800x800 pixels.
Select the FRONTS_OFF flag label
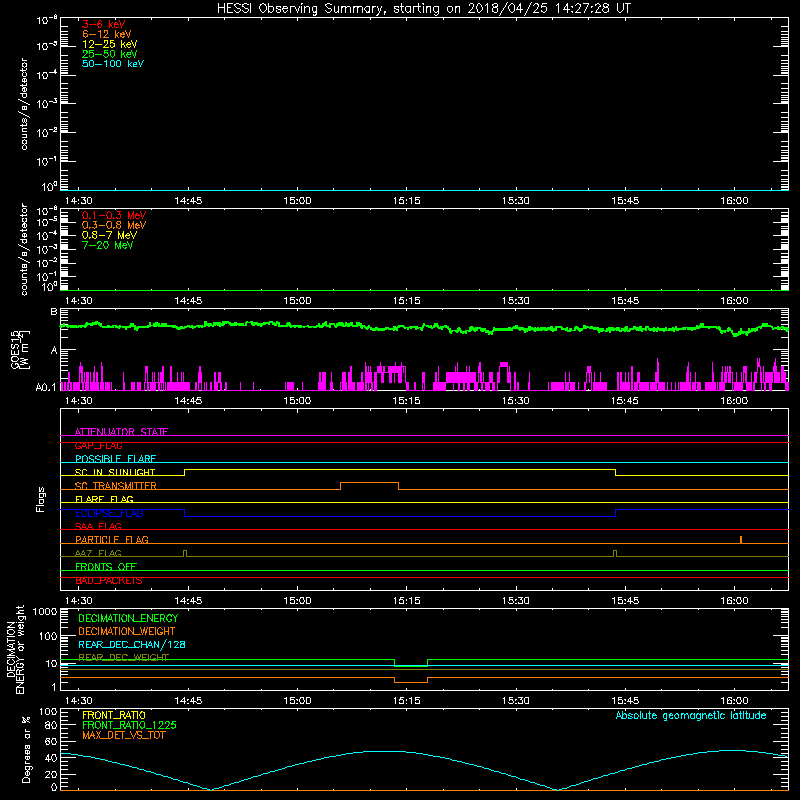click(x=106, y=567)
